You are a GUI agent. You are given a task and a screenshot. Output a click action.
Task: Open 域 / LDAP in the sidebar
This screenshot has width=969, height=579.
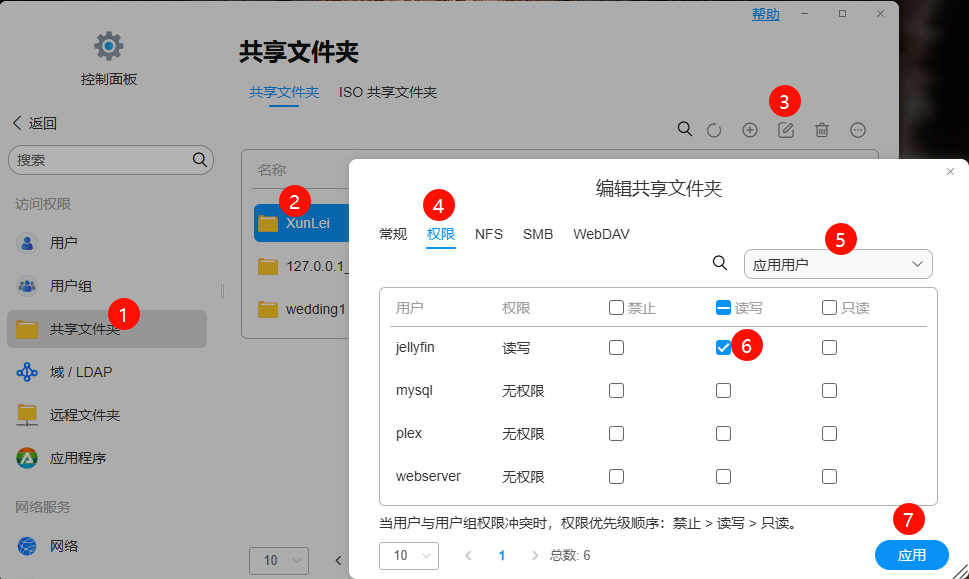pos(107,372)
